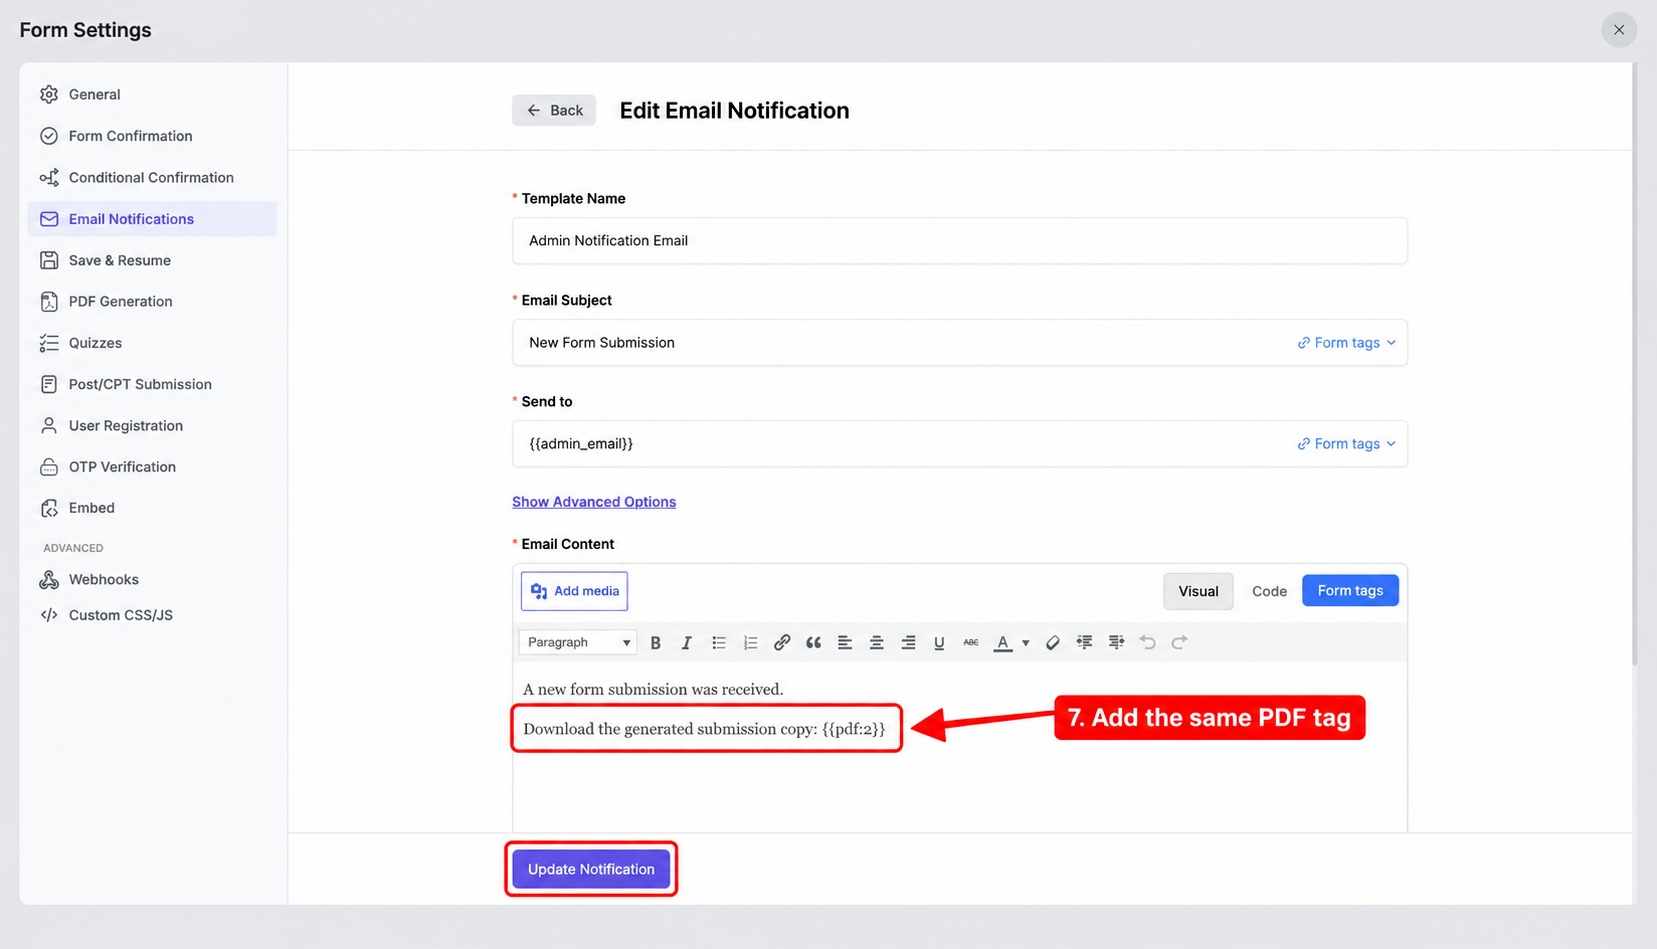Click the OTP Verification lock icon
This screenshot has width=1657, height=949.
click(49, 467)
